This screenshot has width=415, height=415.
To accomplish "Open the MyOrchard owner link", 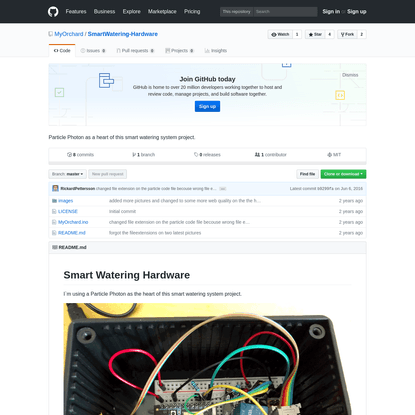I will pyautogui.click(x=69, y=34).
